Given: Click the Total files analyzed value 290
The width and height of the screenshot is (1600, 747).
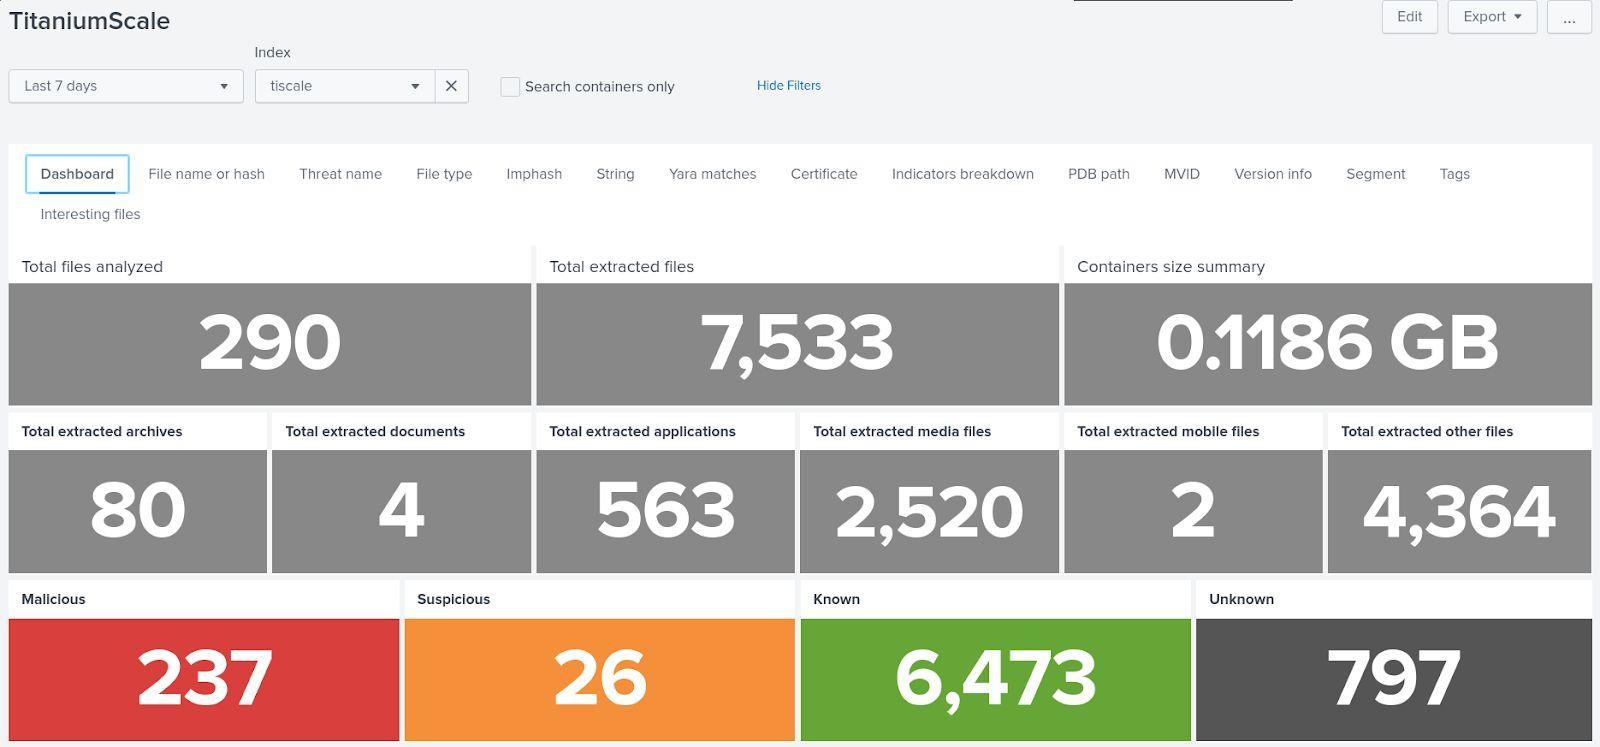Looking at the screenshot, I should coord(270,343).
